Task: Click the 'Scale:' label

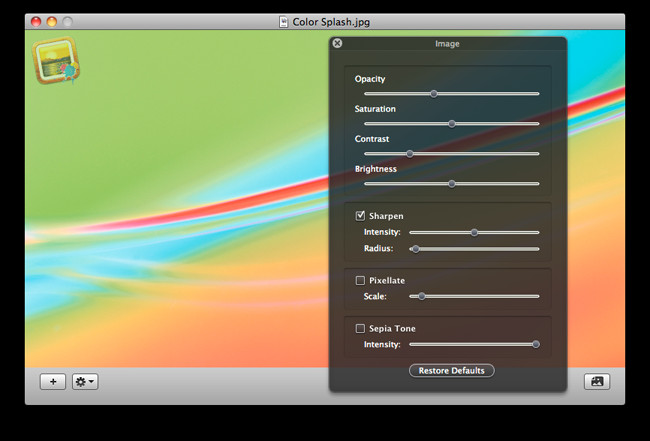Action: (375, 296)
